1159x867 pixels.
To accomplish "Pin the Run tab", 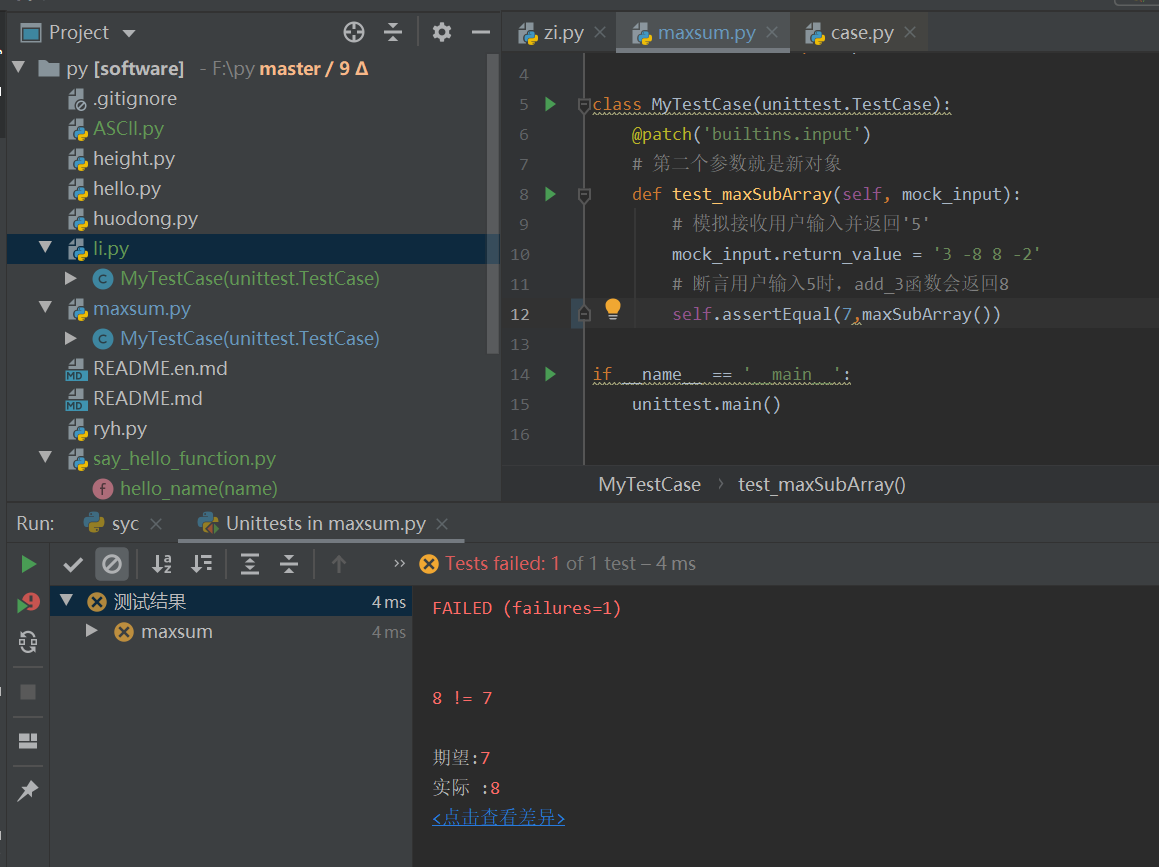I will pyautogui.click(x=28, y=790).
